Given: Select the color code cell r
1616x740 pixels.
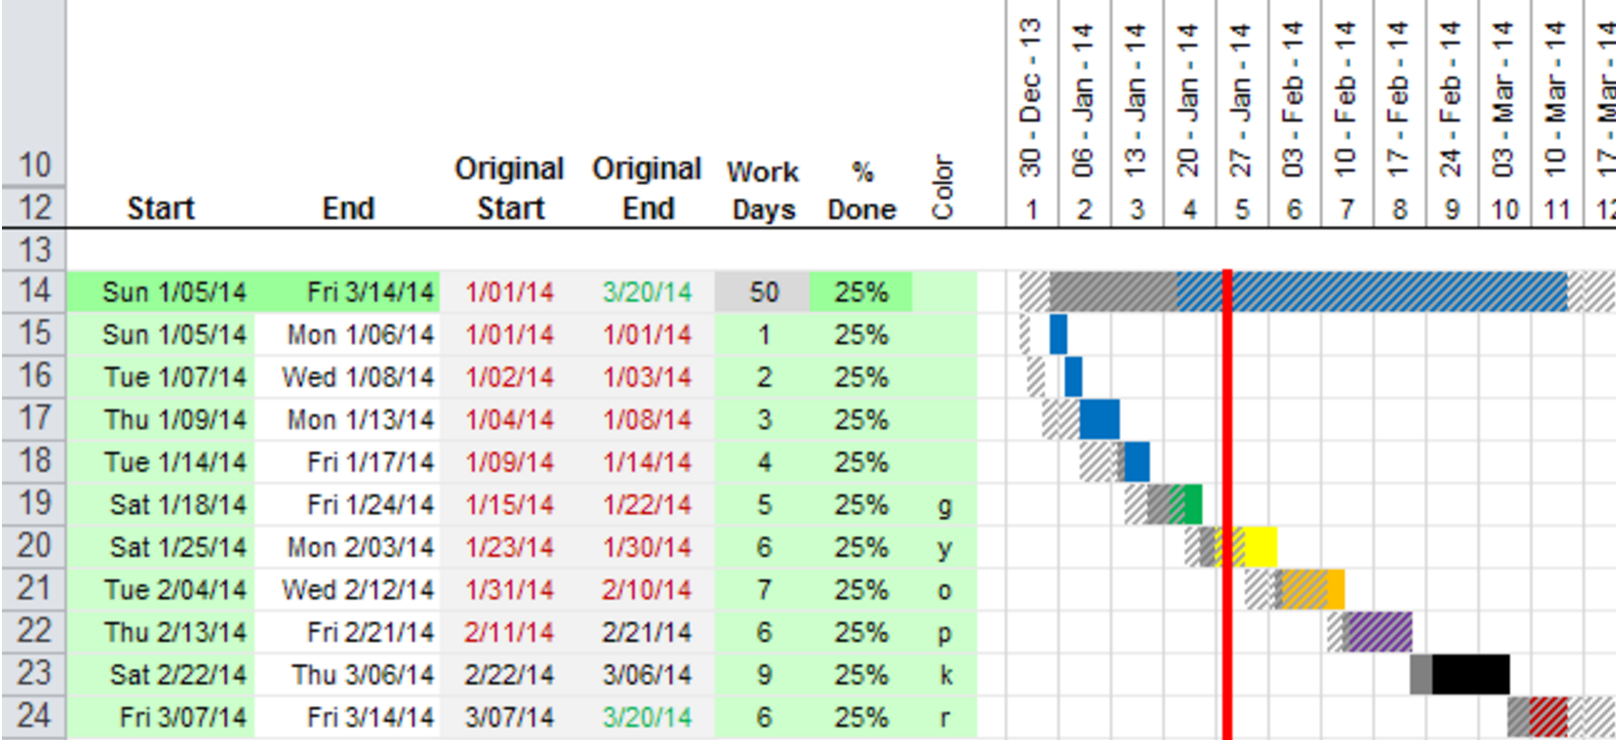Looking at the screenshot, I should (x=944, y=717).
